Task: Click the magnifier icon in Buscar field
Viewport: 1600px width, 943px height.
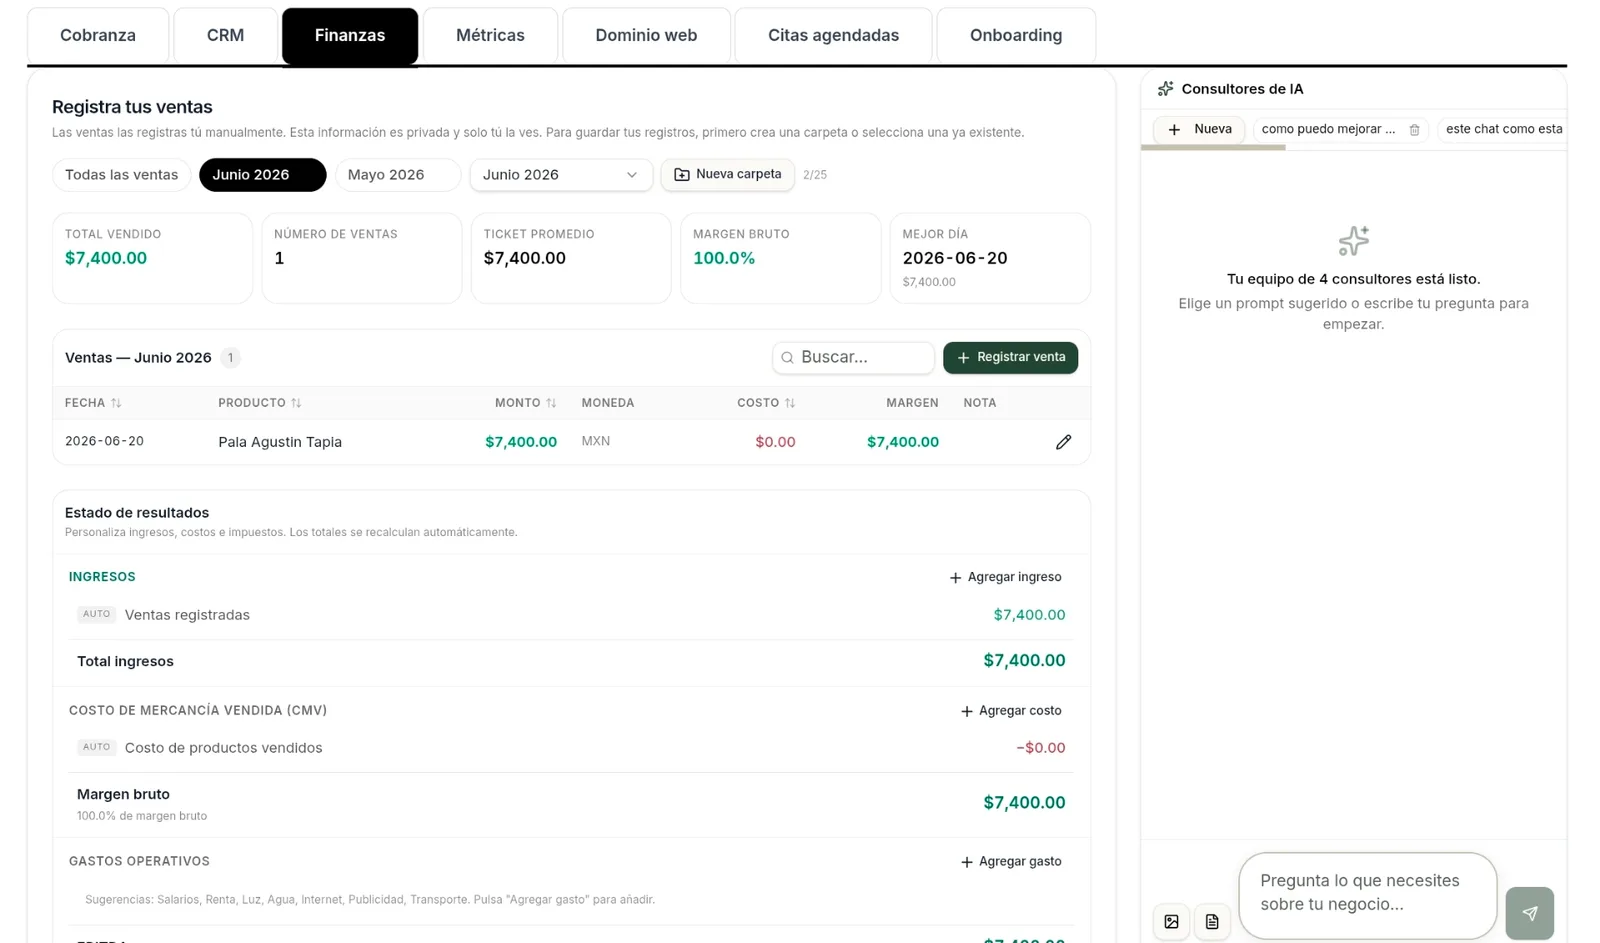Action: (x=787, y=357)
